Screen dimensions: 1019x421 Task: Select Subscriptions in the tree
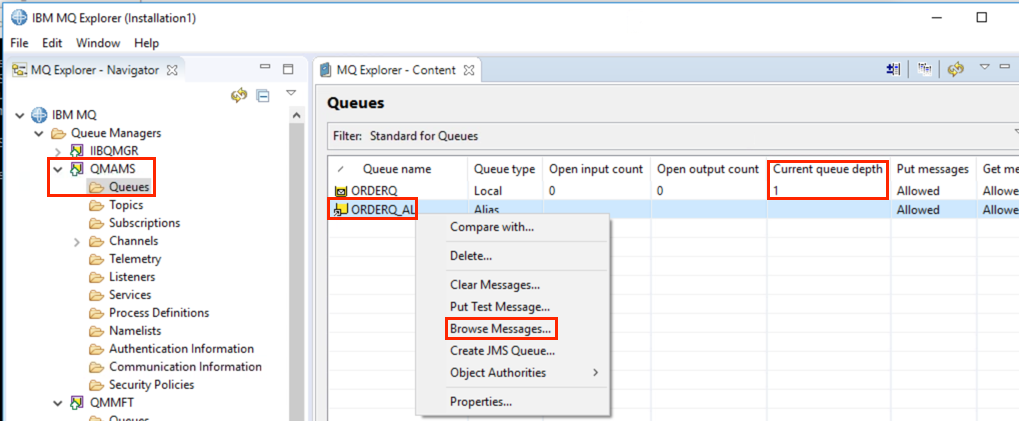144,223
